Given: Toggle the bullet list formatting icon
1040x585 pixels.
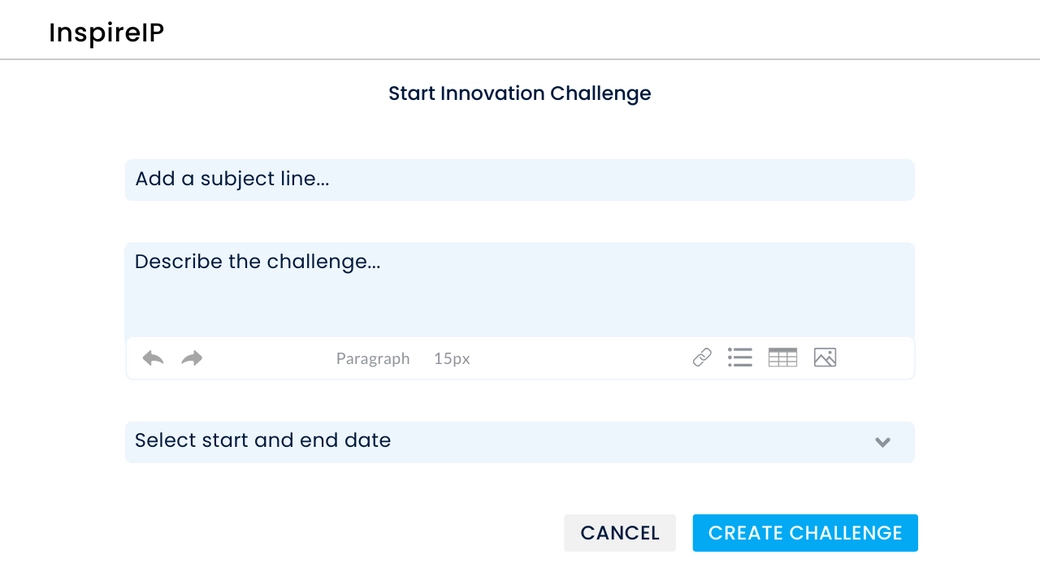Looking at the screenshot, I should tap(740, 358).
